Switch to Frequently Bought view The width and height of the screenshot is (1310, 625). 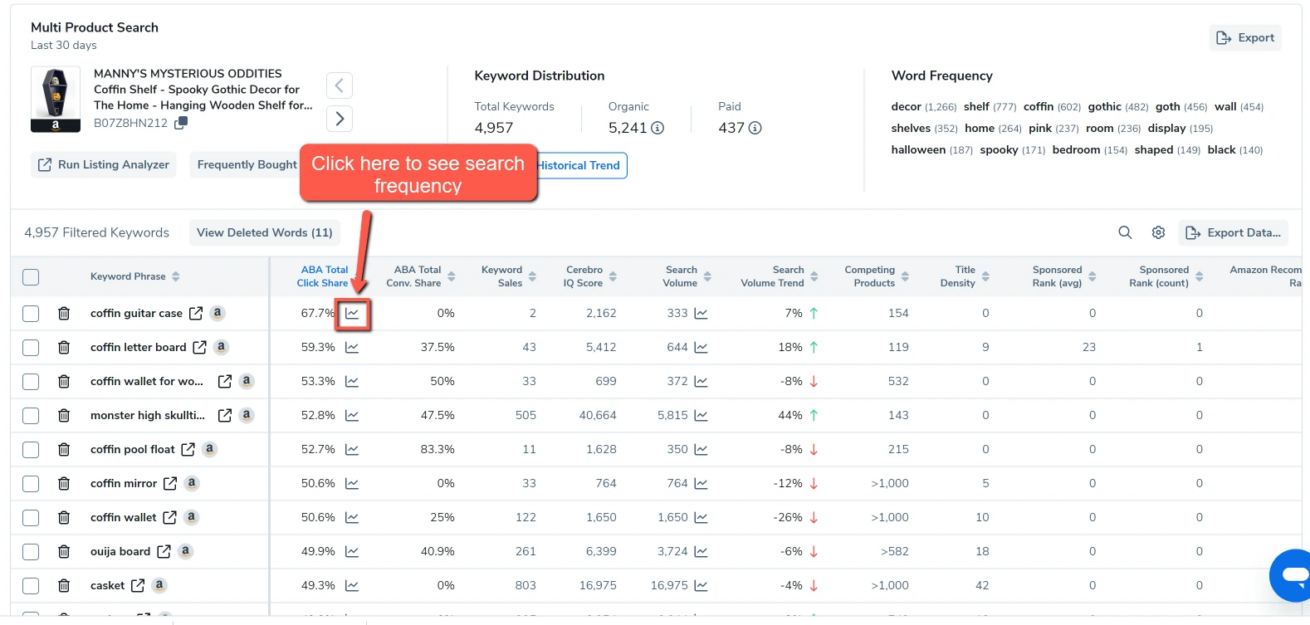pyautogui.click(x=245, y=165)
